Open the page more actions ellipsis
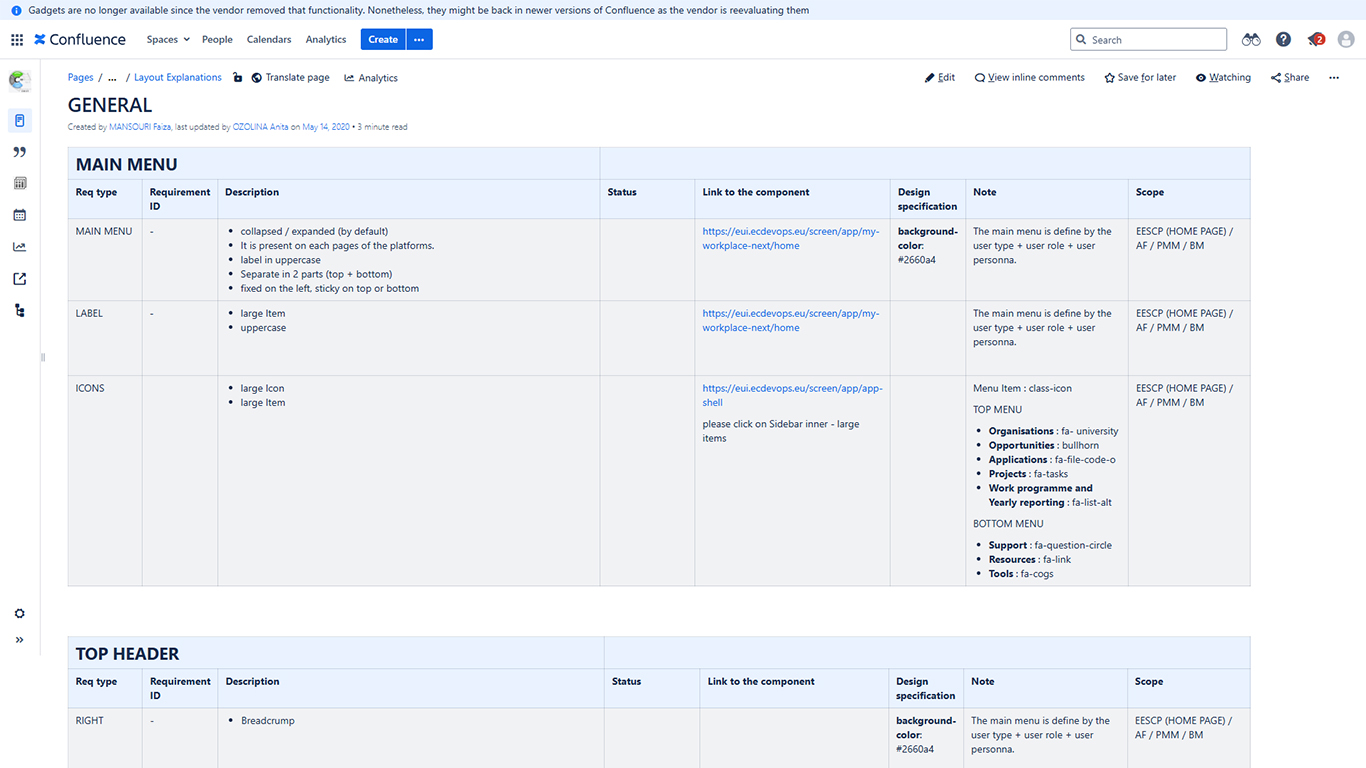This screenshot has height=768, width=1366. pos(1334,78)
